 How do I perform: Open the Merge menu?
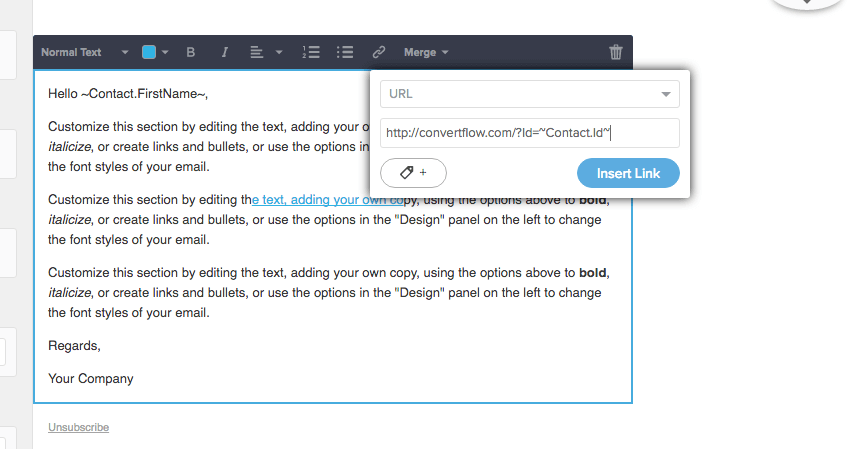click(x=426, y=52)
